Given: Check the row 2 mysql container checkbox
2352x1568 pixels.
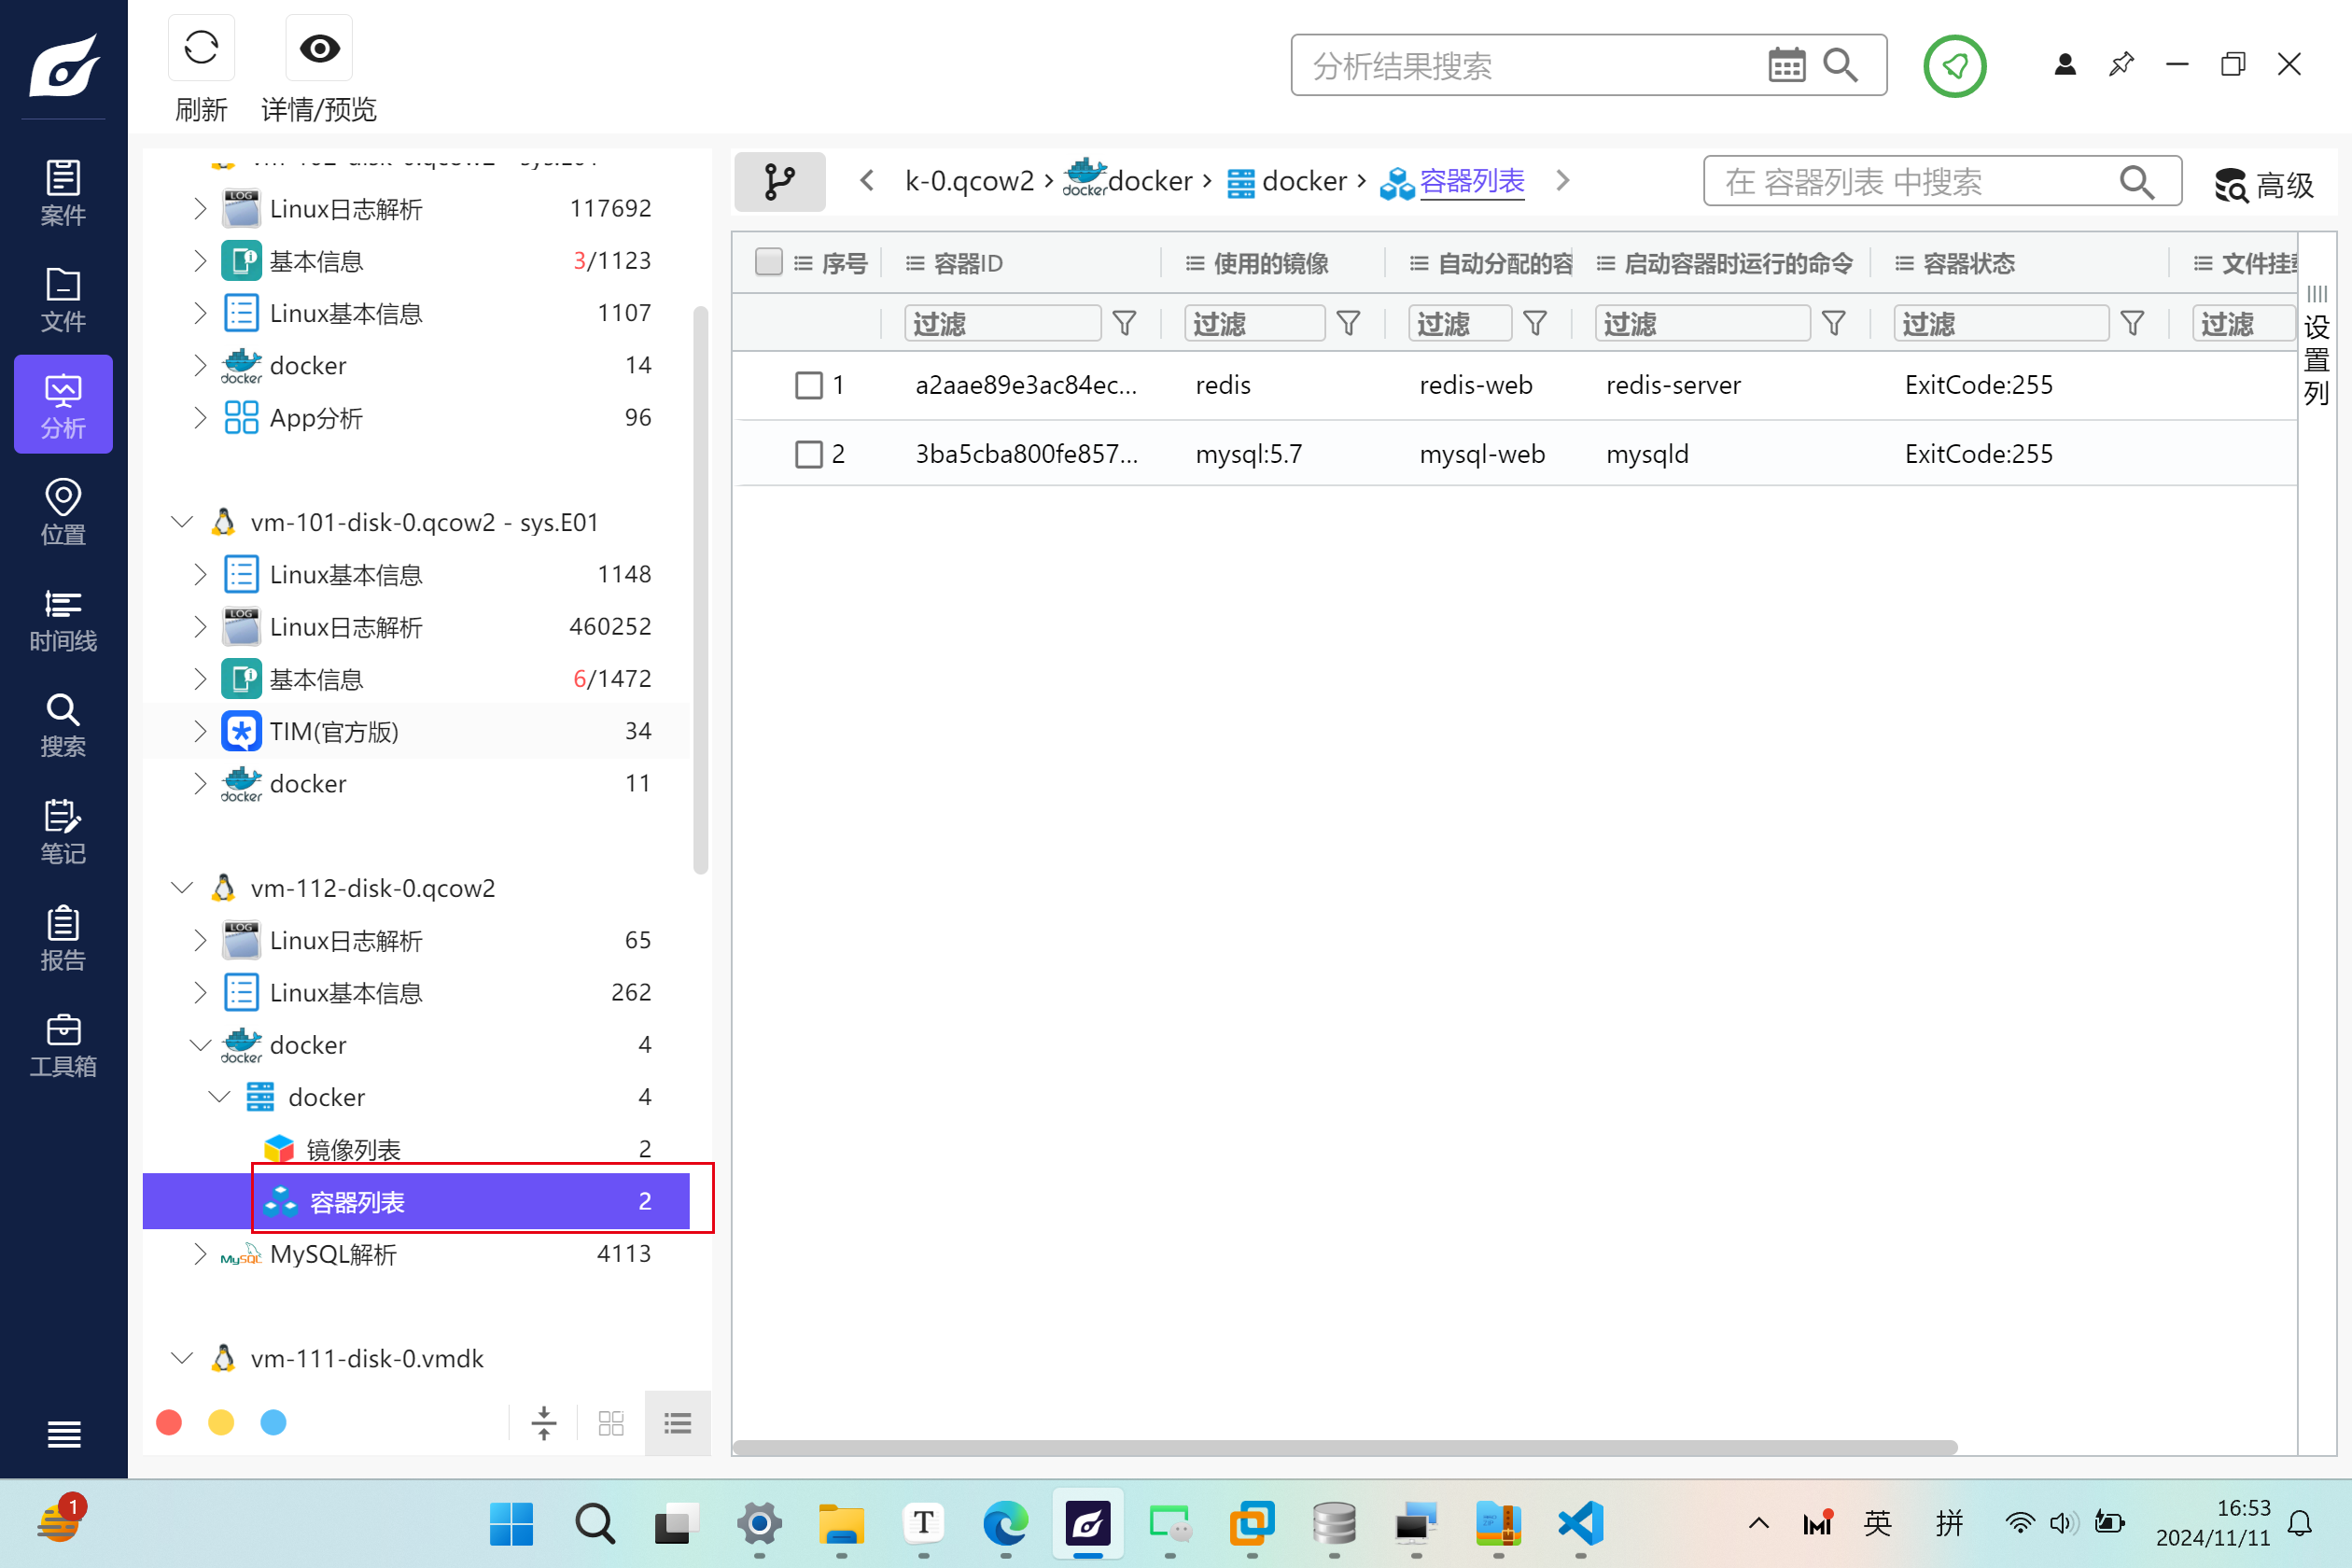Looking at the screenshot, I should pyautogui.click(x=808, y=454).
